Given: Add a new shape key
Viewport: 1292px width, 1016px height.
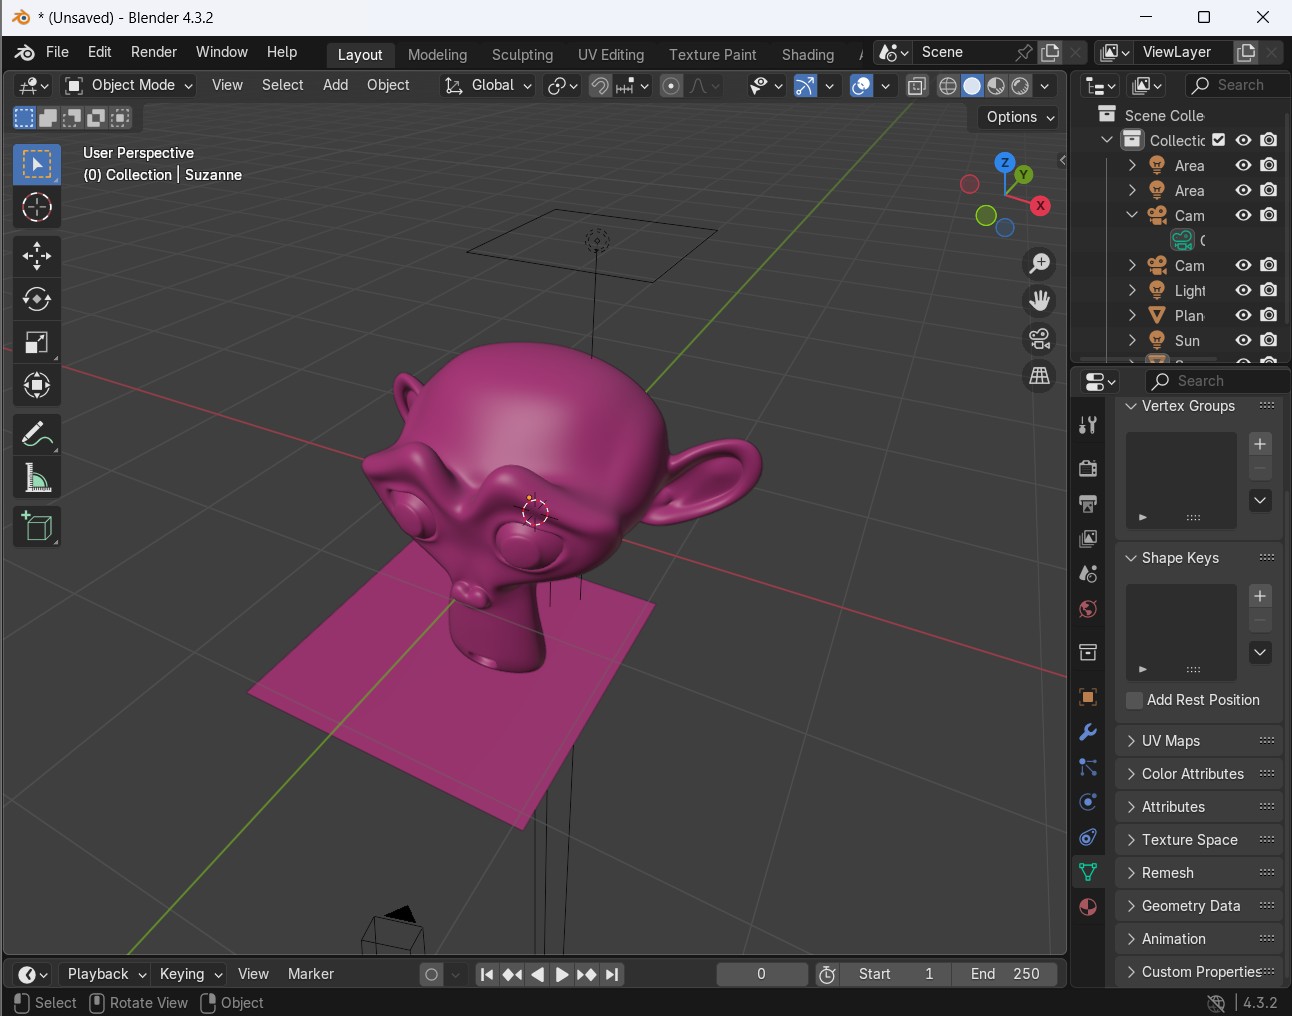Looking at the screenshot, I should (1260, 596).
